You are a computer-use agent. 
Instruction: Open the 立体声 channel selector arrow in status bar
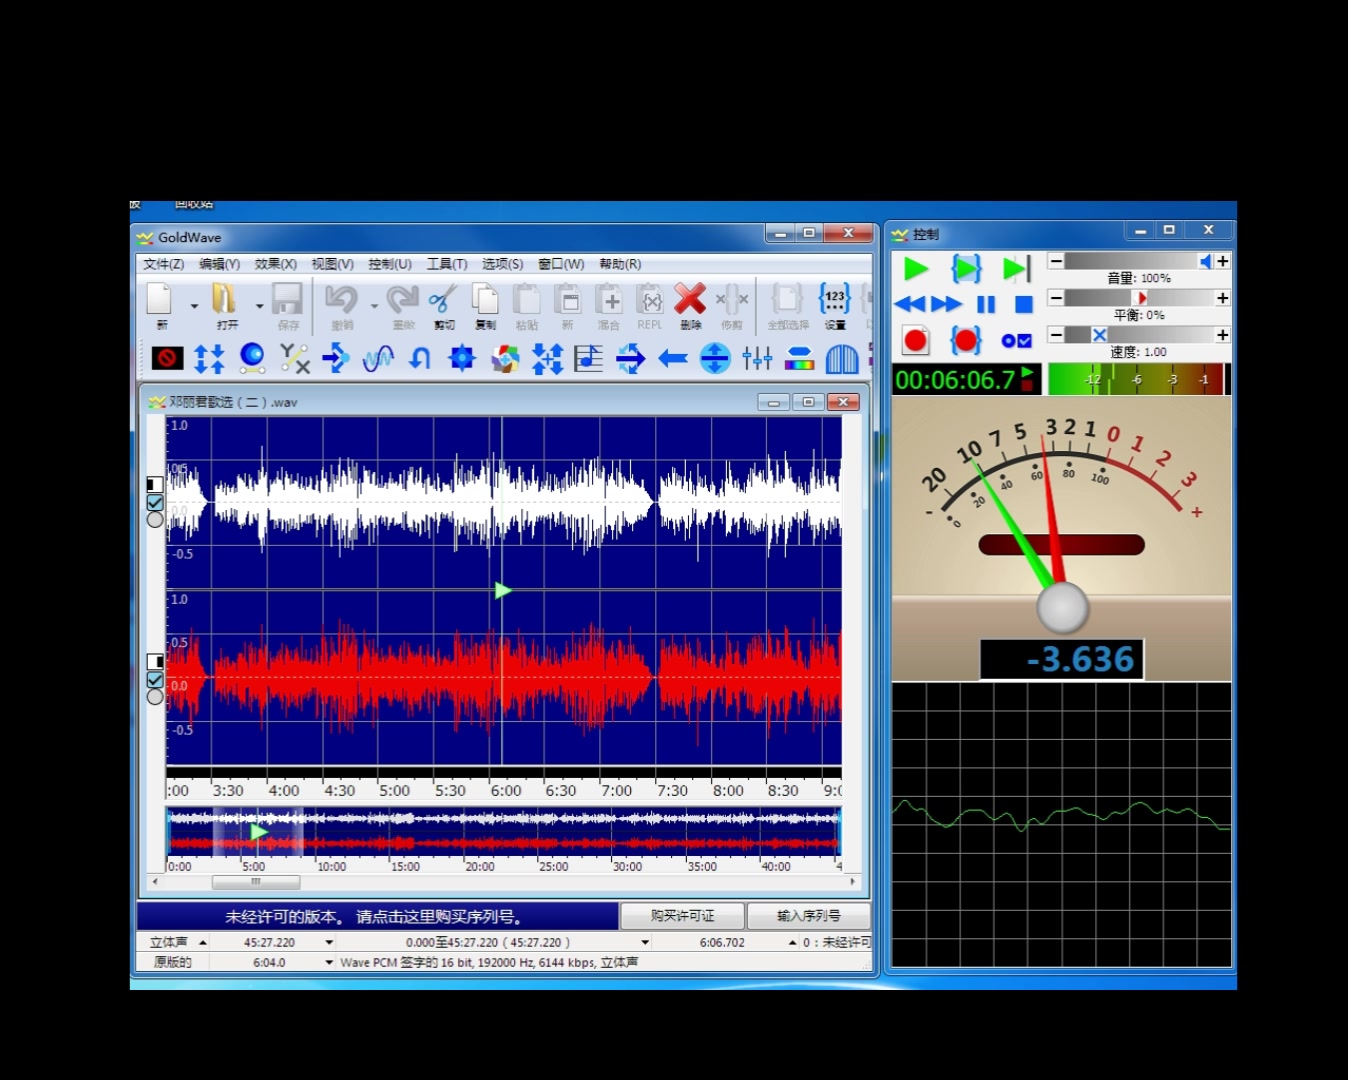pyautogui.click(x=203, y=942)
